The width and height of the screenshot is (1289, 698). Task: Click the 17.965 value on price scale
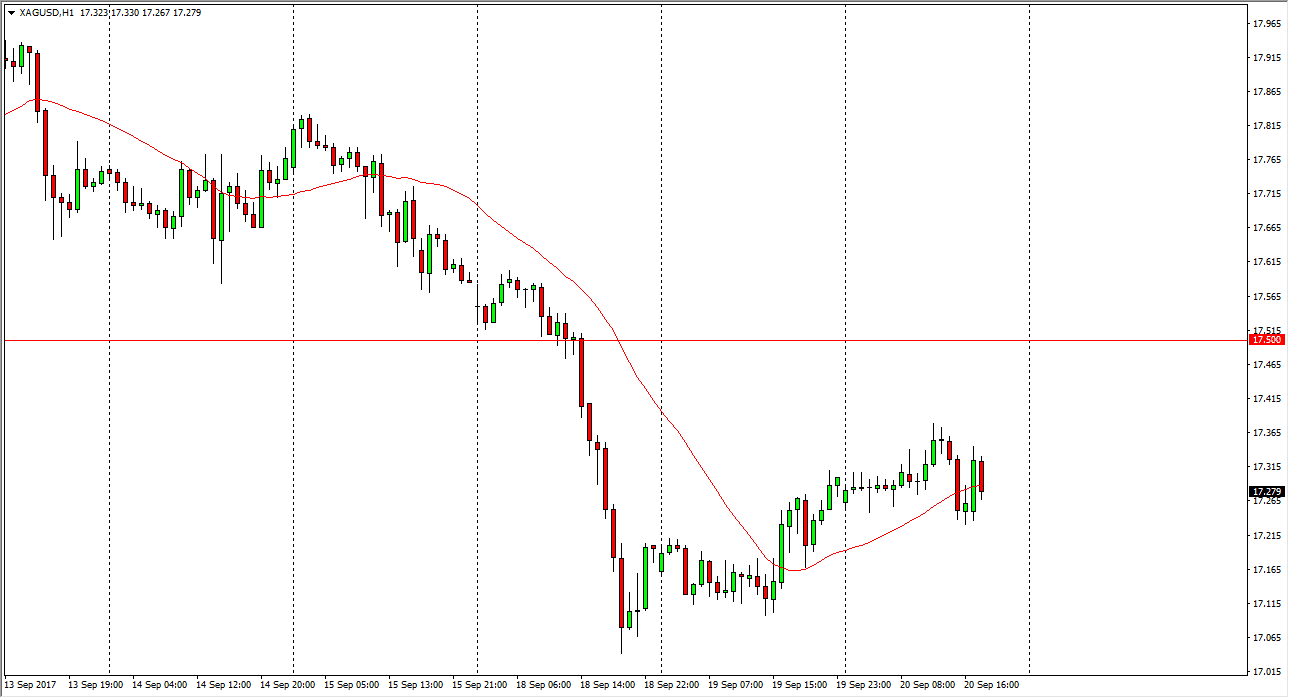pyautogui.click(x=1266, y=24)
